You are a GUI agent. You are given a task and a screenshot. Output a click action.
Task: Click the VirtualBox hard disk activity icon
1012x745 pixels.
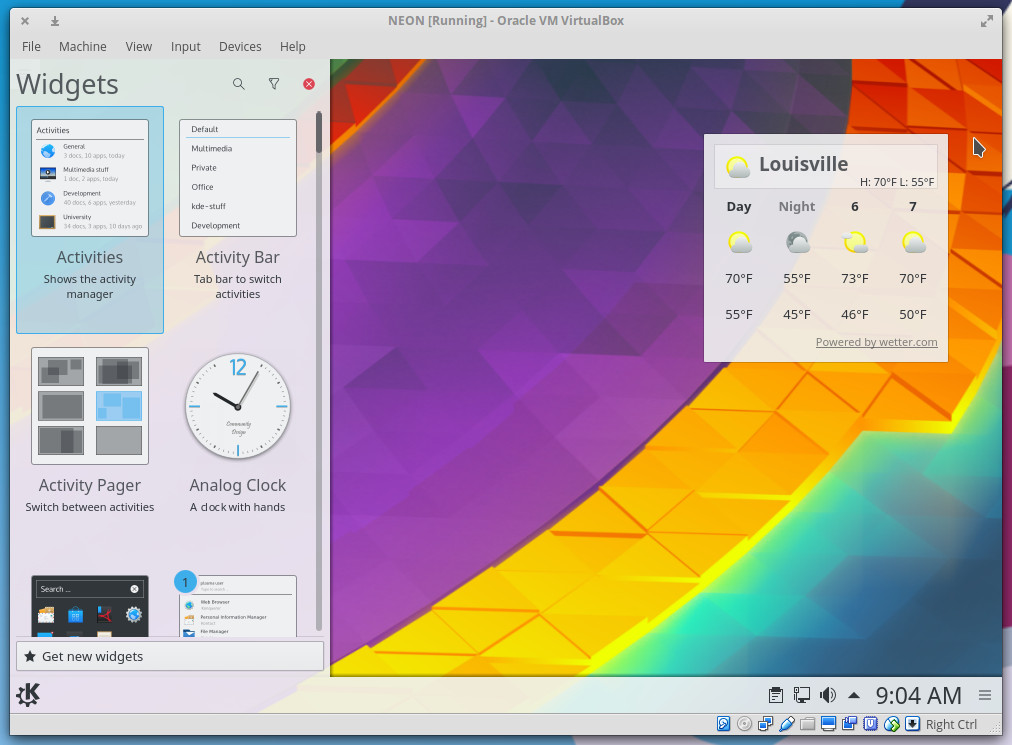pyautogui.click(x=724, y=724)
